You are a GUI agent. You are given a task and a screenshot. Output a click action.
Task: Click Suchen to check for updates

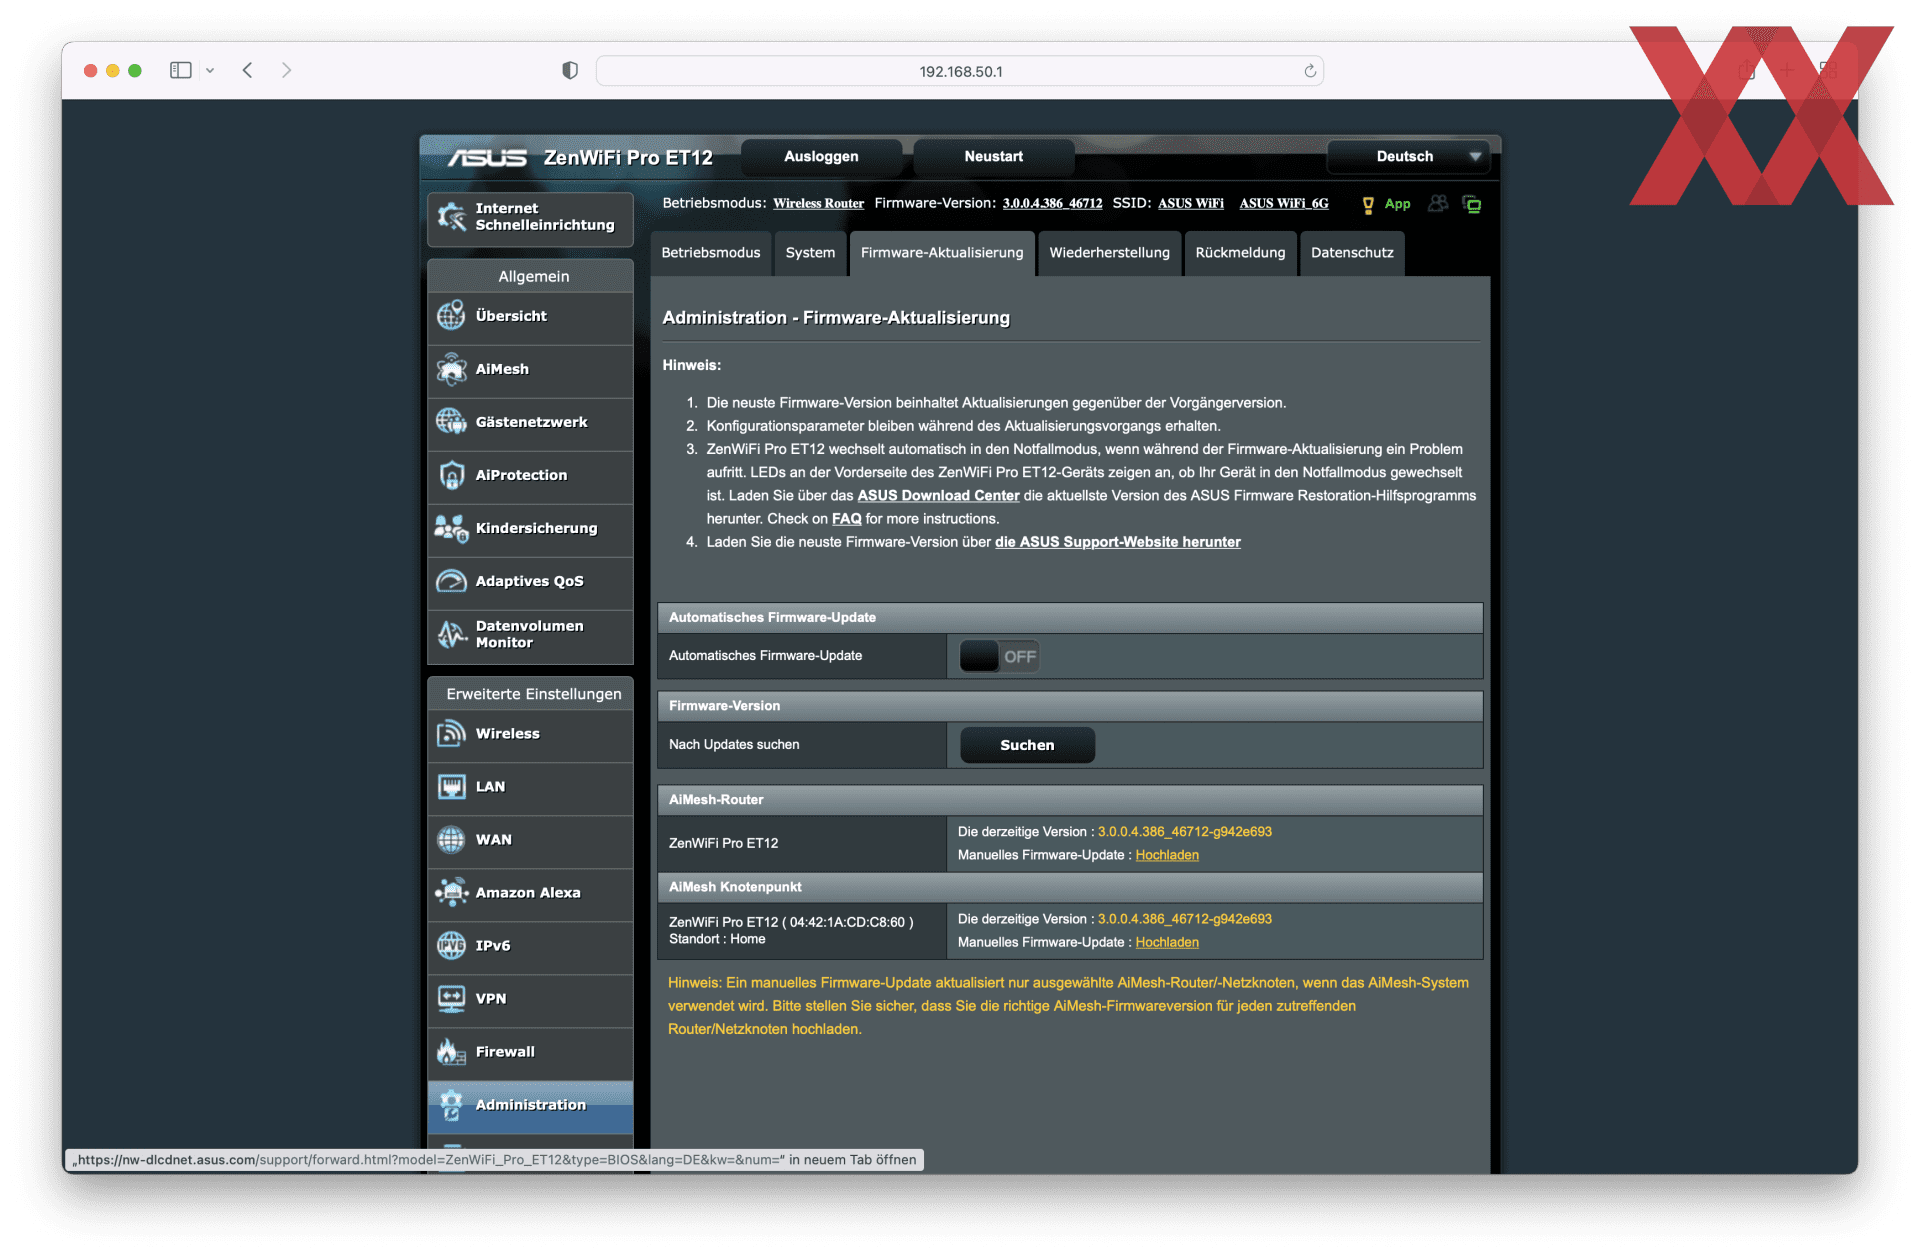click(x=1027, y=745)
